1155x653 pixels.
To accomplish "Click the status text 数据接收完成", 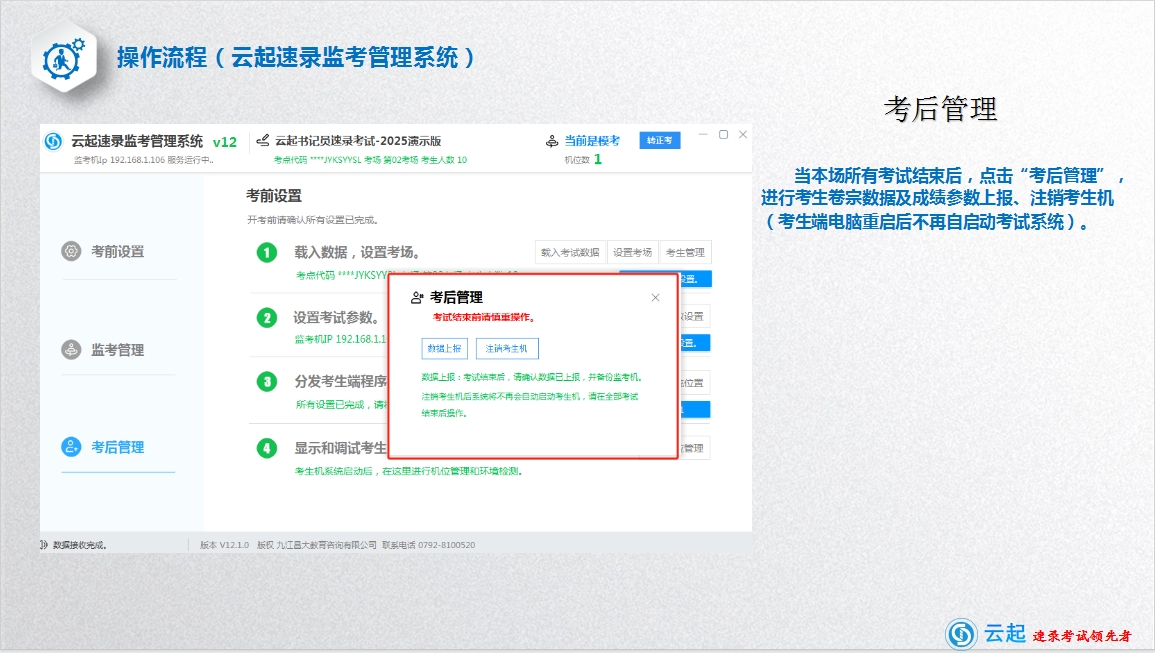I will point(80,545).
